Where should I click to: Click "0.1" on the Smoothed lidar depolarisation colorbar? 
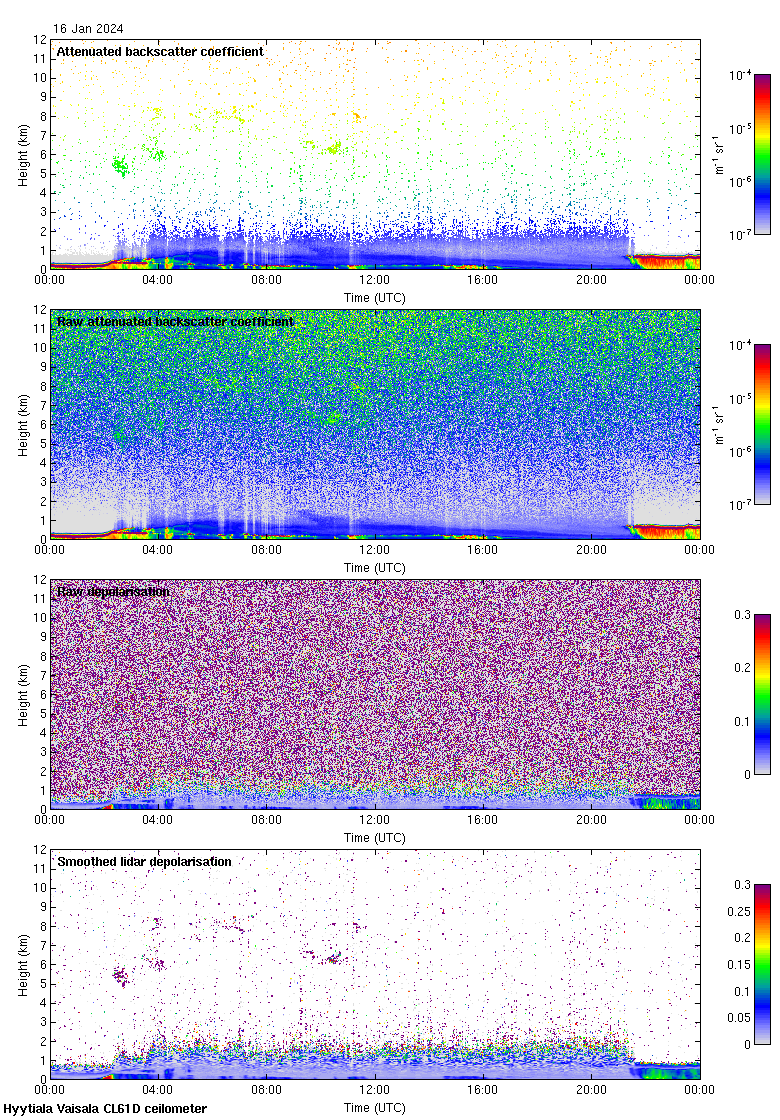(743, 991)
